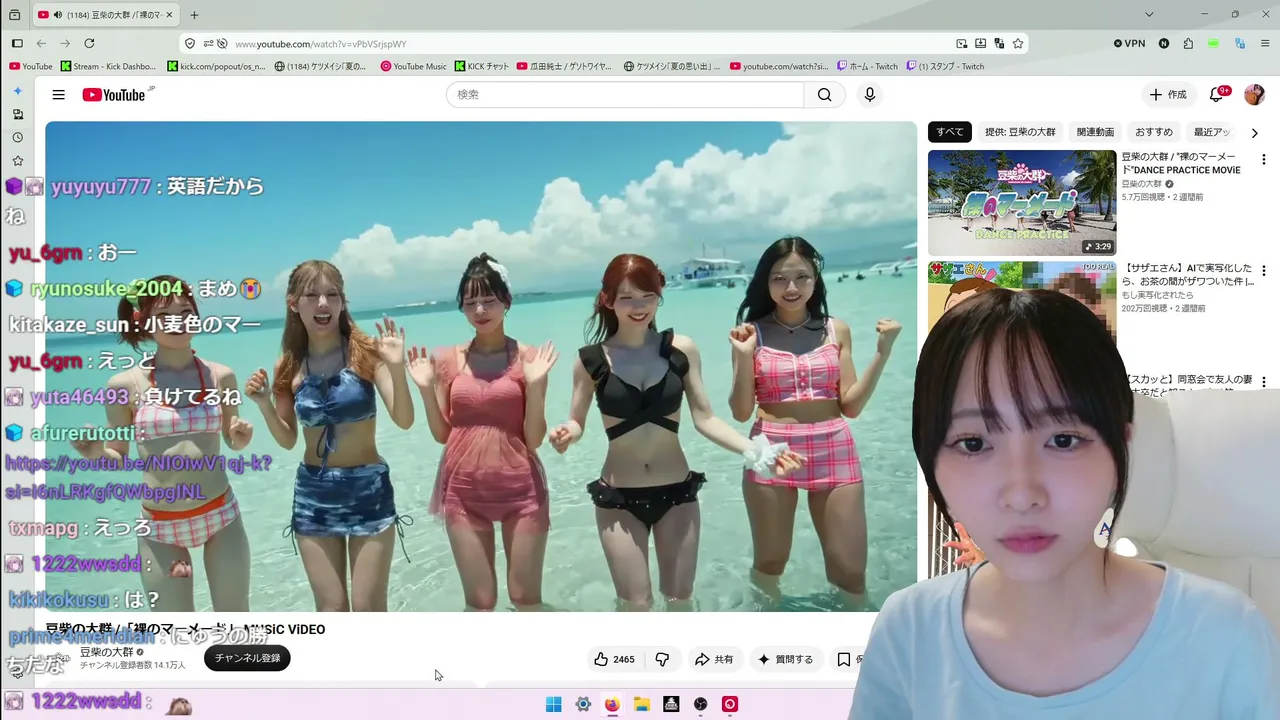Switch to the 豆柴の大群 browser tab
1280x720 pixels.
coord(105,15)
